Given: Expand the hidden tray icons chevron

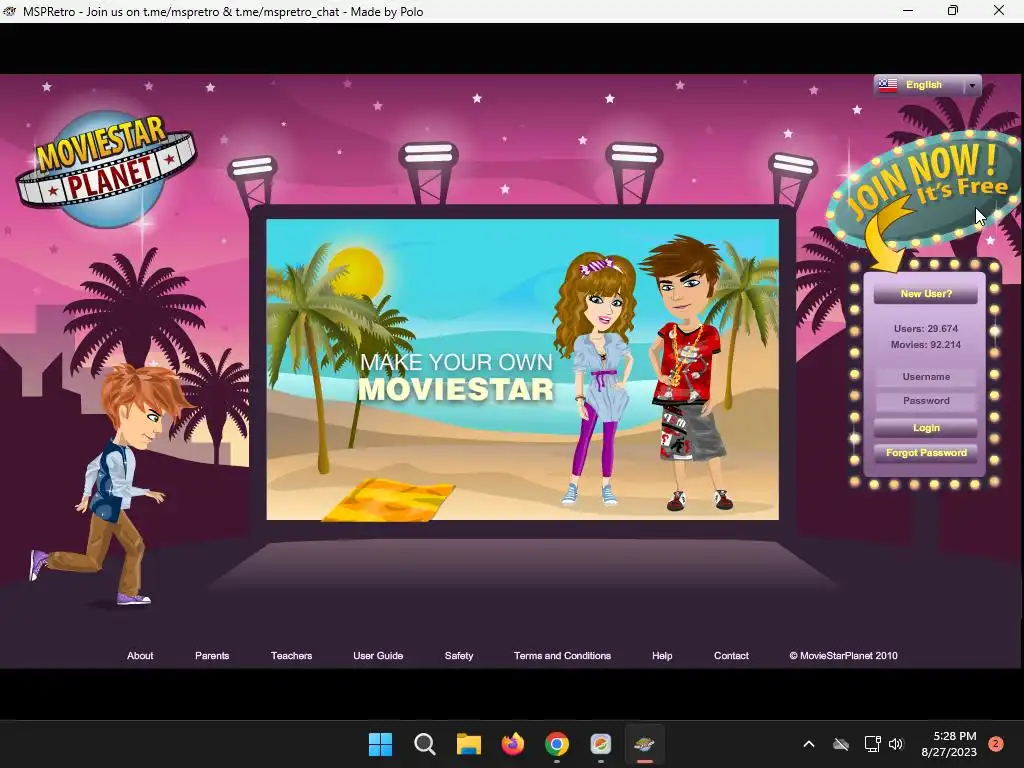Looking at the screenshot, I should [x=808, y=744].
